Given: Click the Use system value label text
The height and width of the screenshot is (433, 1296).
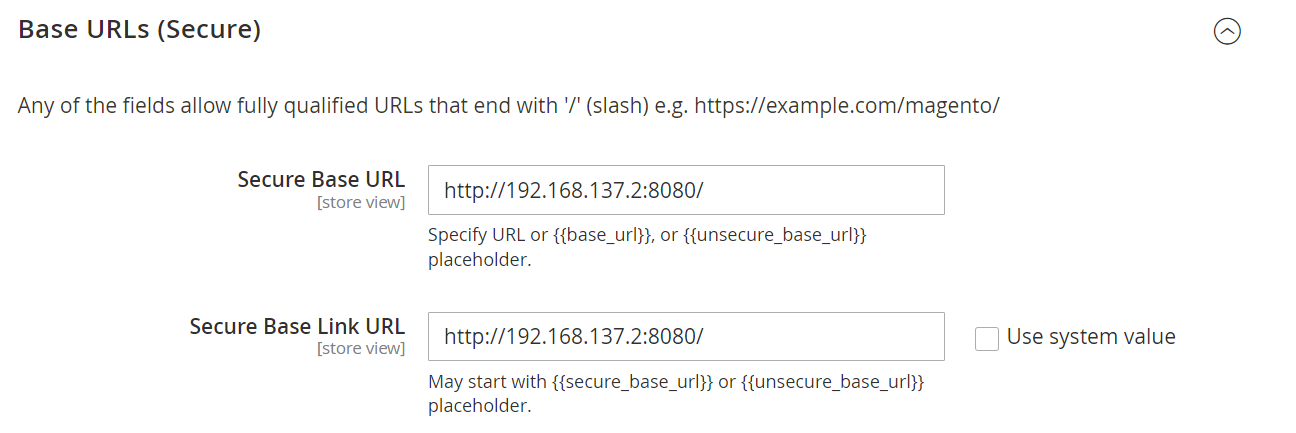Looking at the screenshot, I should coord(1091,337).
